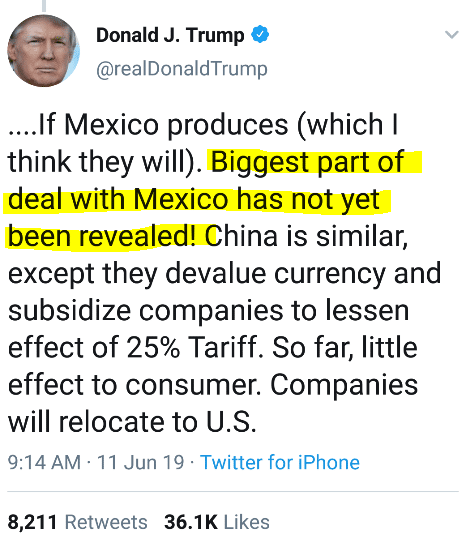The height and width of the screenshot is (539, 473).
Task: Open the @realDonaldTrump handle
Action: [x=182, y=69]
